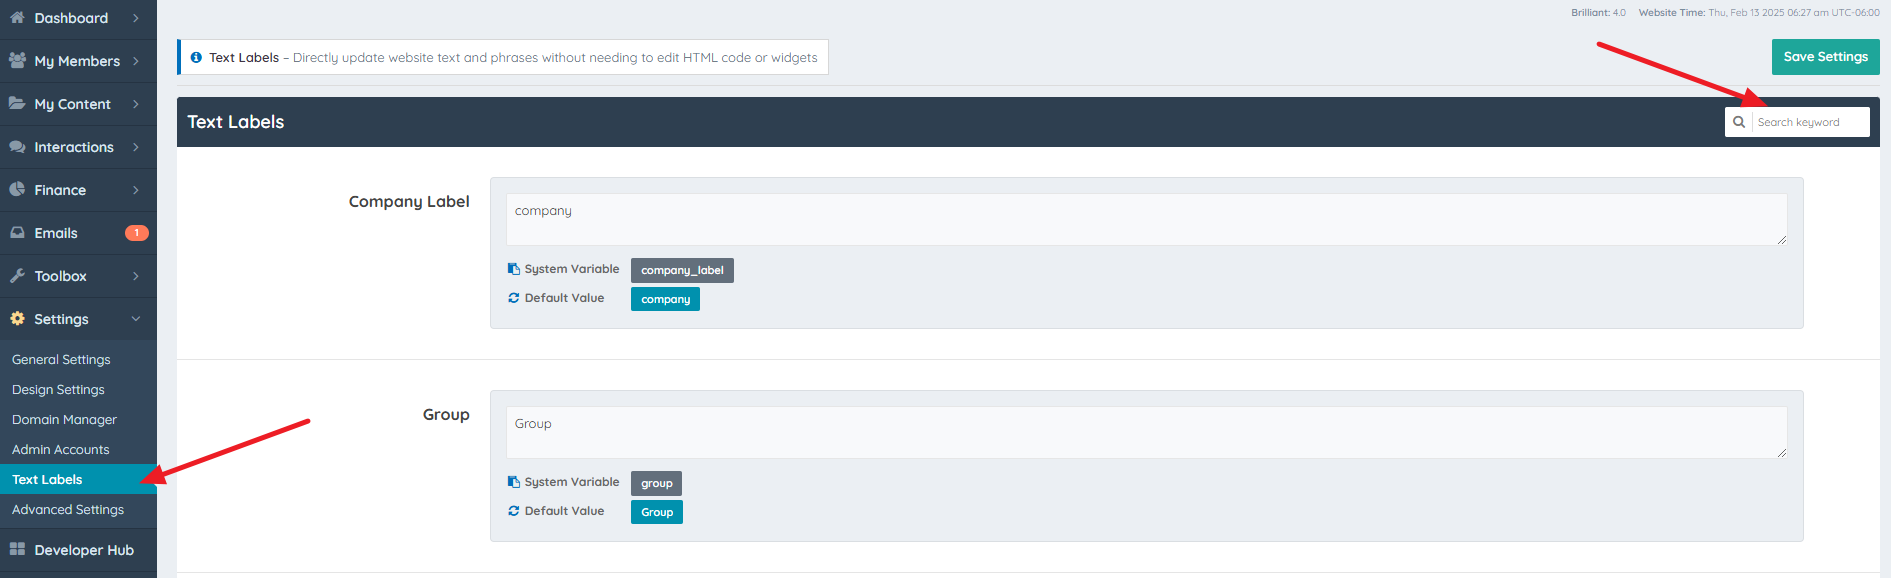Image resolution: width=1891 pixels, height=578 pixels.
Task: Click copy icon next to group System Variable
Action: coord(514,482)
